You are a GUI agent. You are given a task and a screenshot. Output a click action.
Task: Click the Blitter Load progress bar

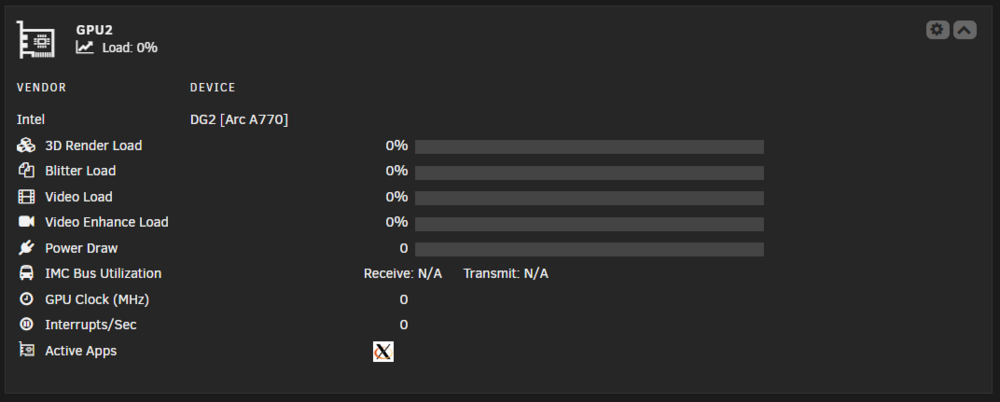[589, 172]
